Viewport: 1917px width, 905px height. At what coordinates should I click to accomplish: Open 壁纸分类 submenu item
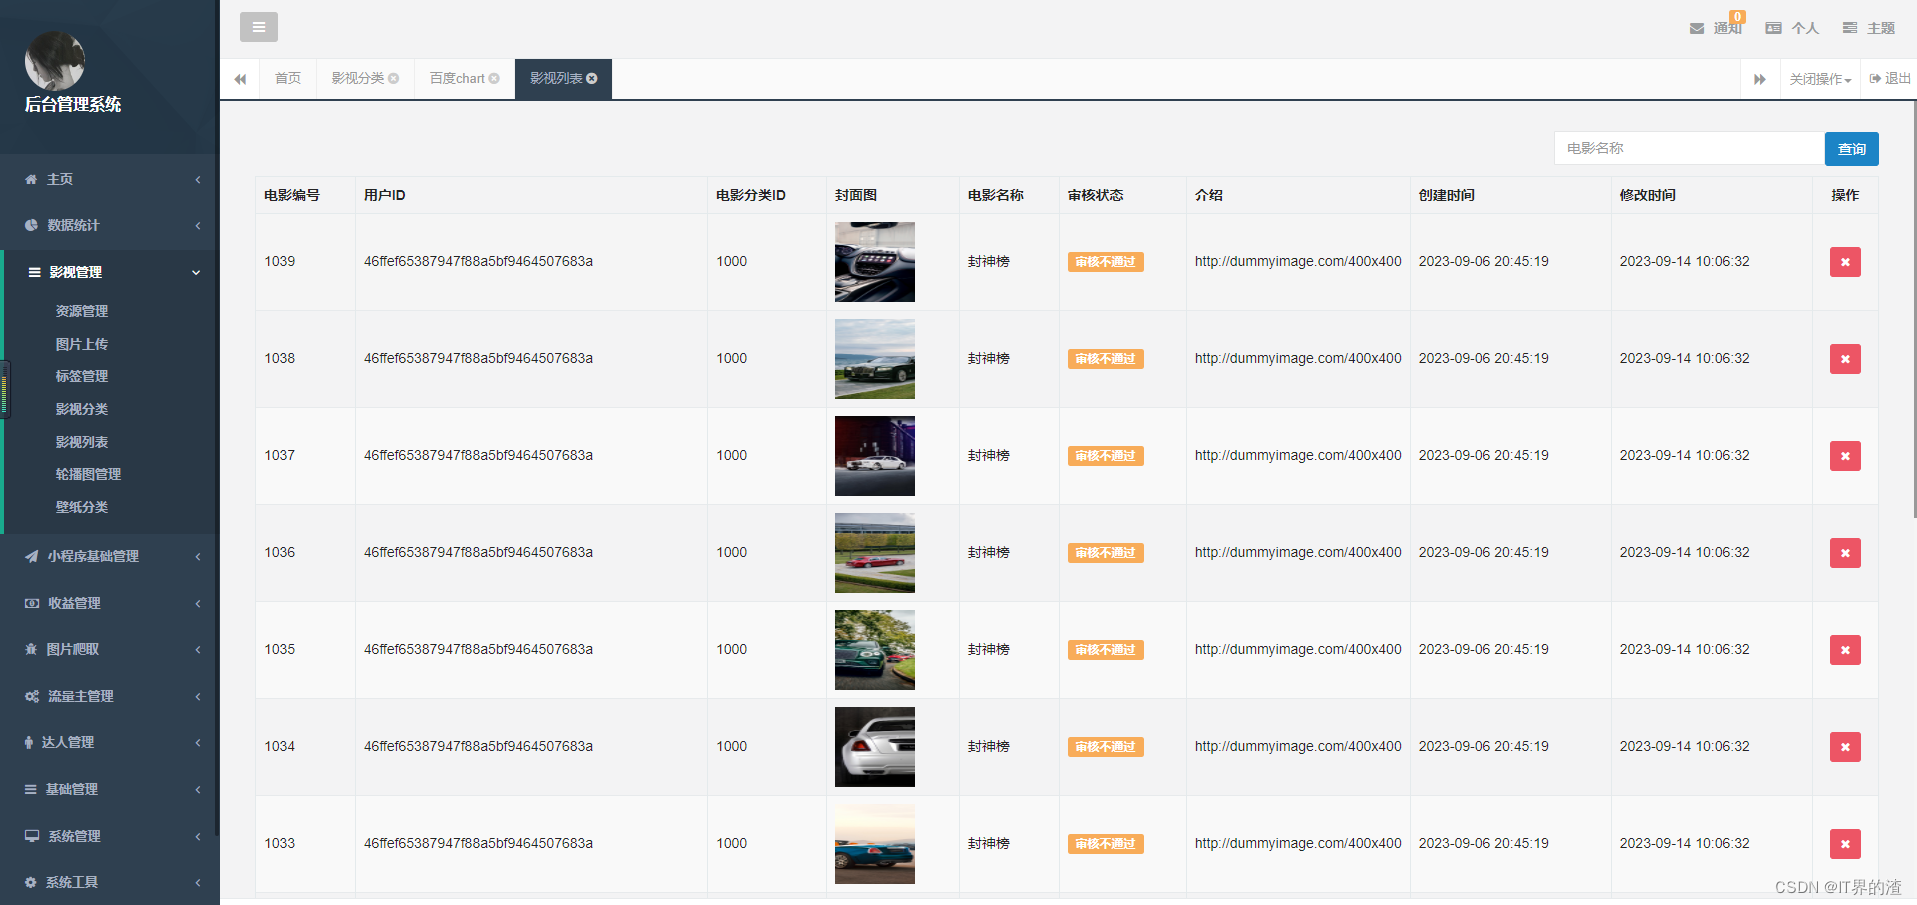(x=82, y=507)
